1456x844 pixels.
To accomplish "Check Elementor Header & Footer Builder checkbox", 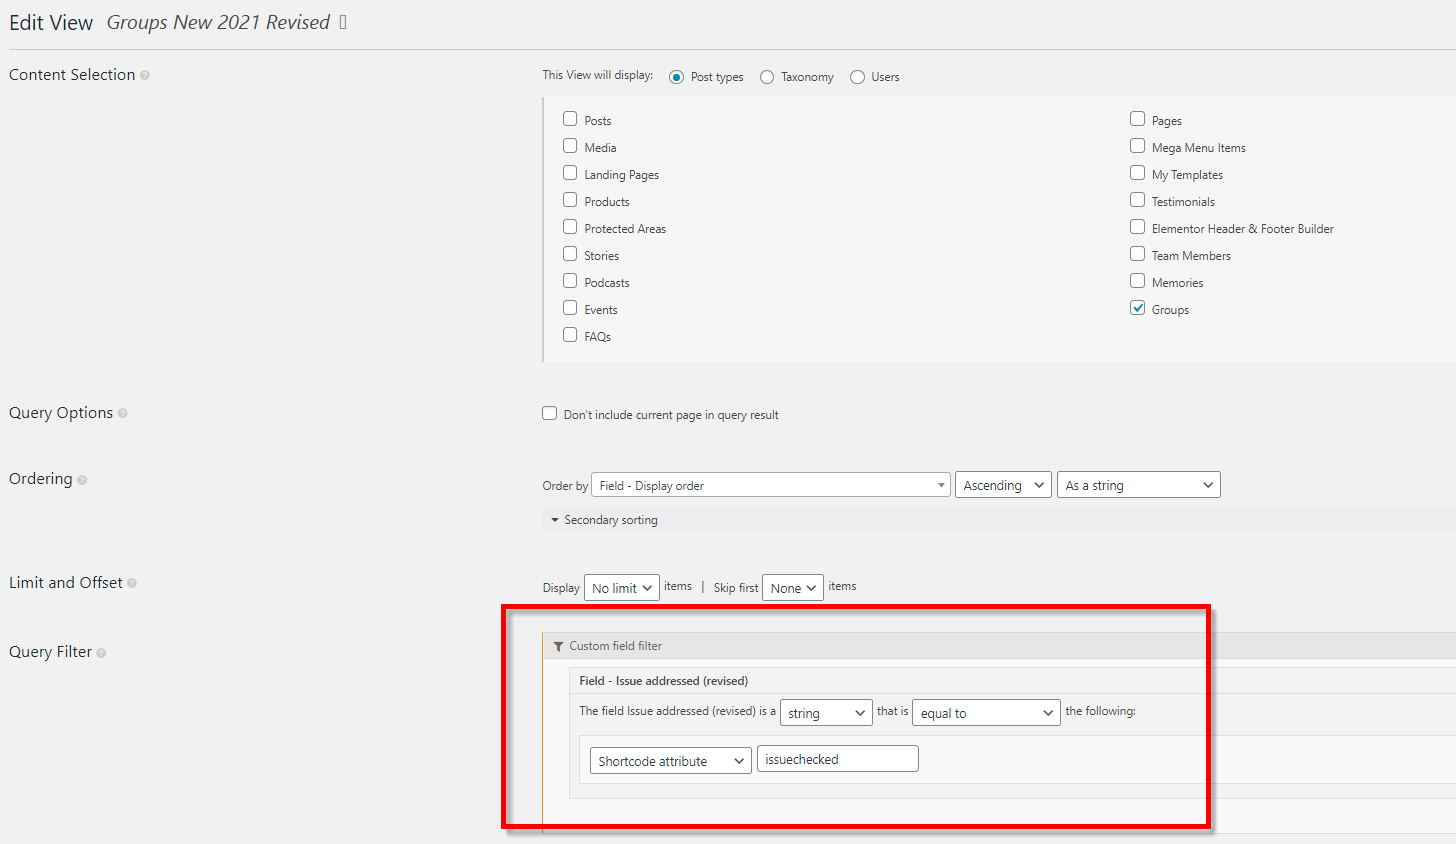I will [x=1137, y=227].
